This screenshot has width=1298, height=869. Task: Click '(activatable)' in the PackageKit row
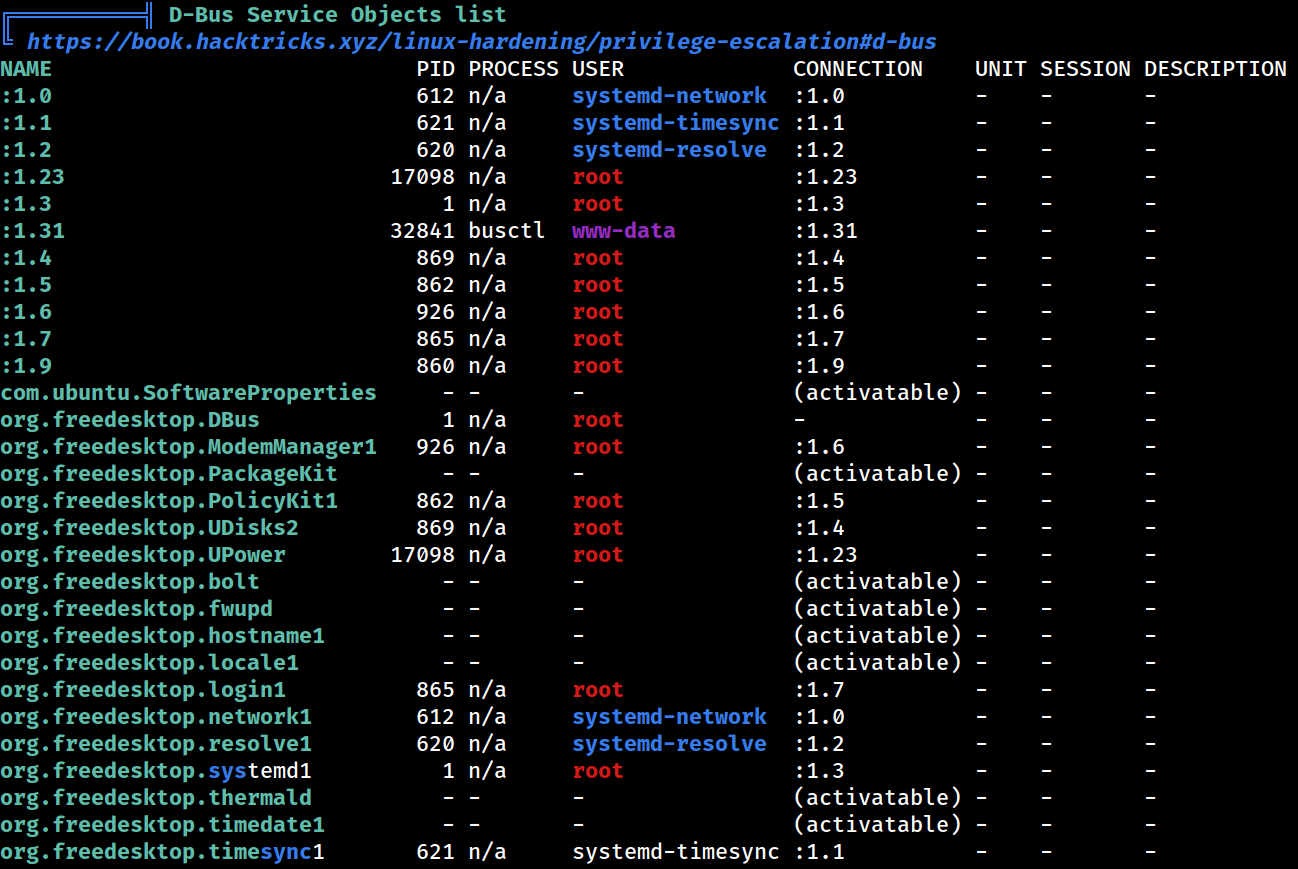(x=878, y=474)
